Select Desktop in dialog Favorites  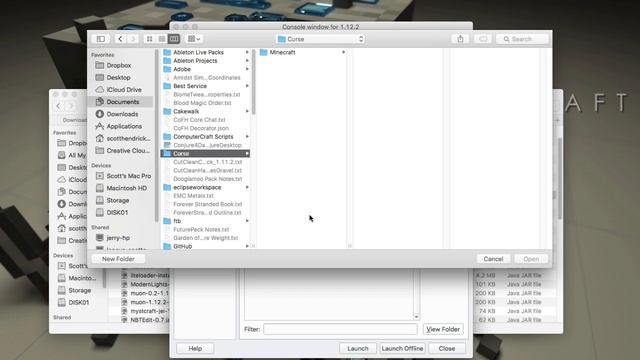(x=118, y=78)
